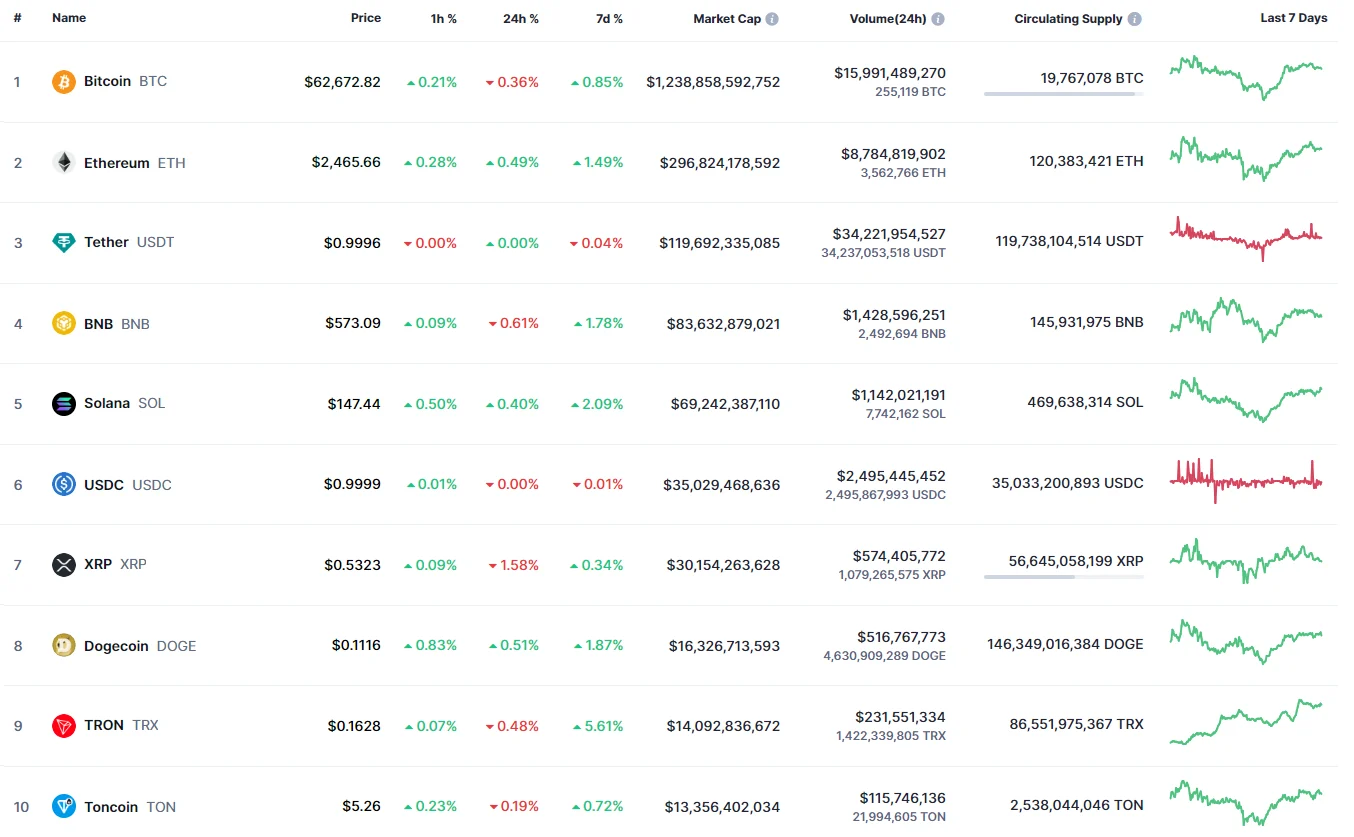Click the Ethereum diamond logo icon
This screenshot has height=837, width=1354.
[x=64, y=163]
